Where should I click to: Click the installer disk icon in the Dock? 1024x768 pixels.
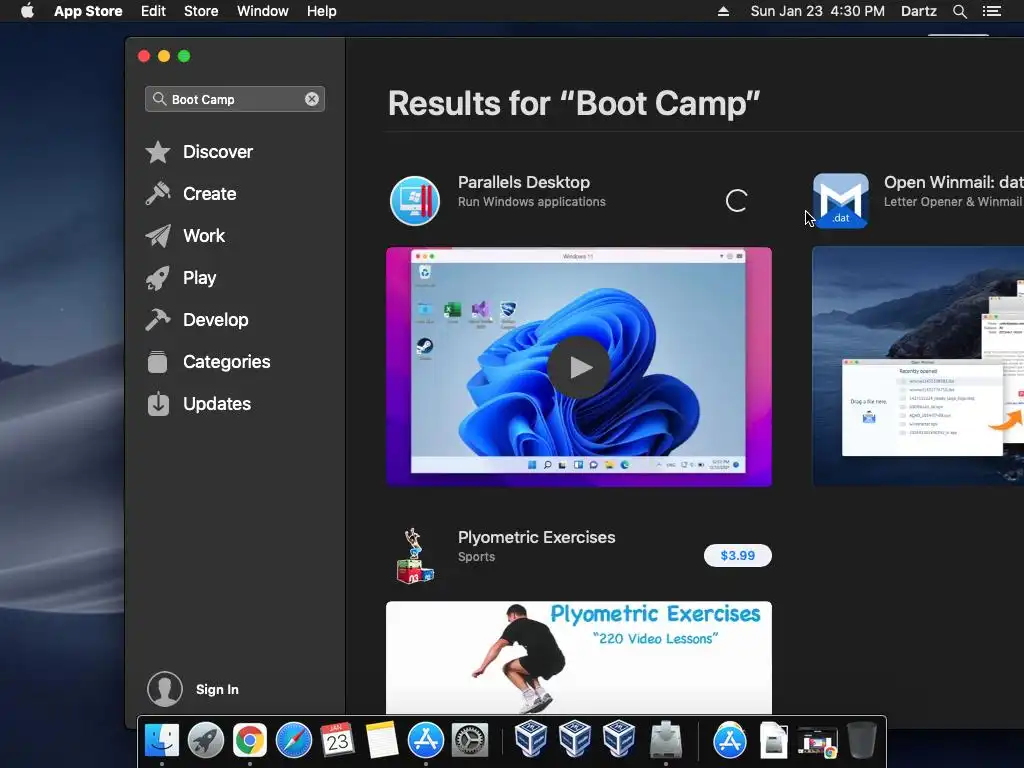[x=666, y=741]
